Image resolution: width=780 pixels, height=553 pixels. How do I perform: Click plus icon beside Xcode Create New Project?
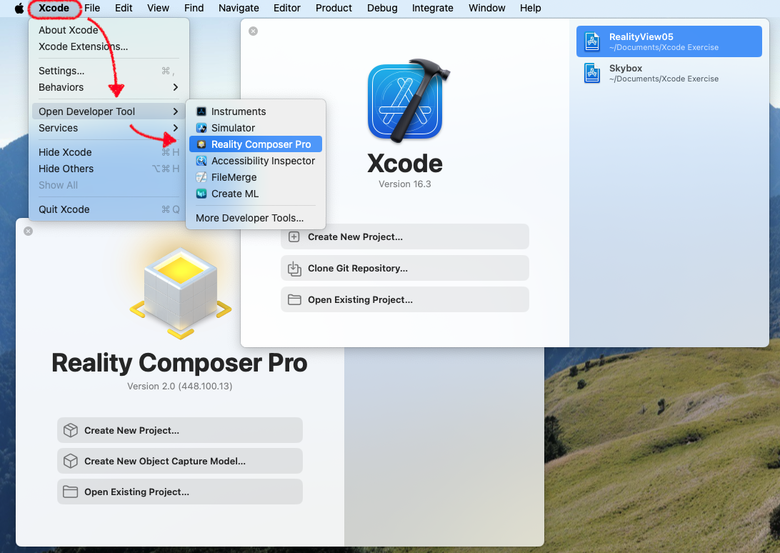[294, 237]
